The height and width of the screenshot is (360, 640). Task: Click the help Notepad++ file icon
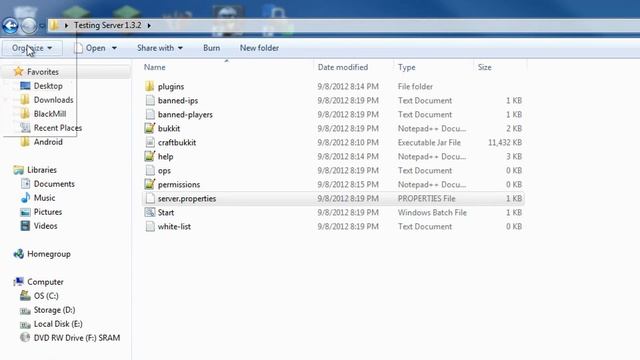coord(150,156)
